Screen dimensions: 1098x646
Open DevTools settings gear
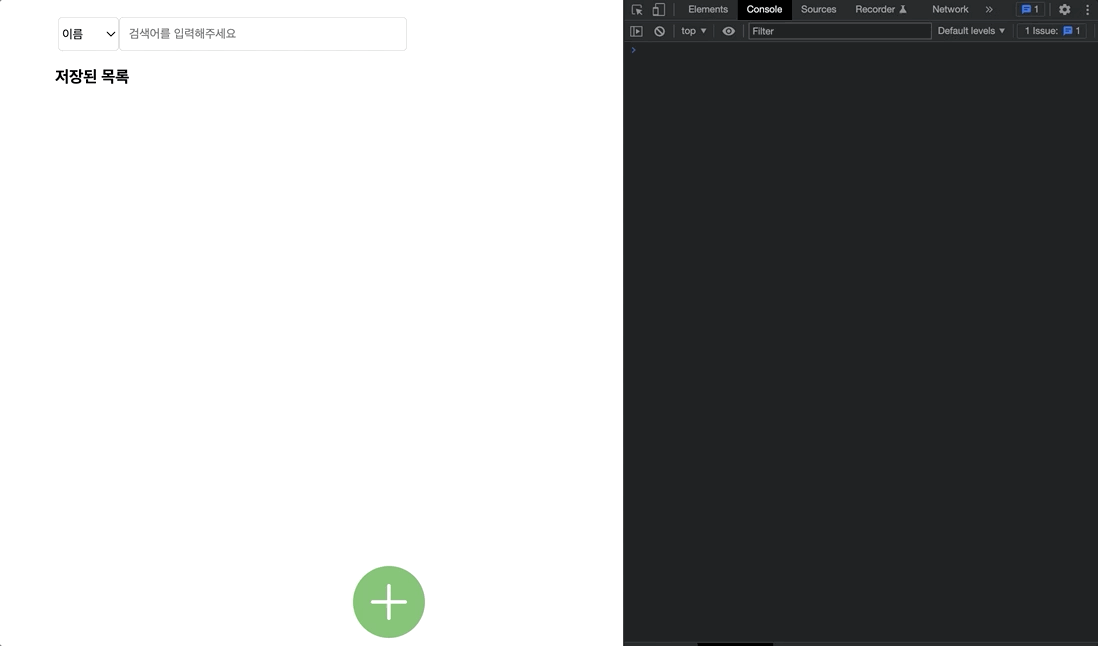point(1064,10)
